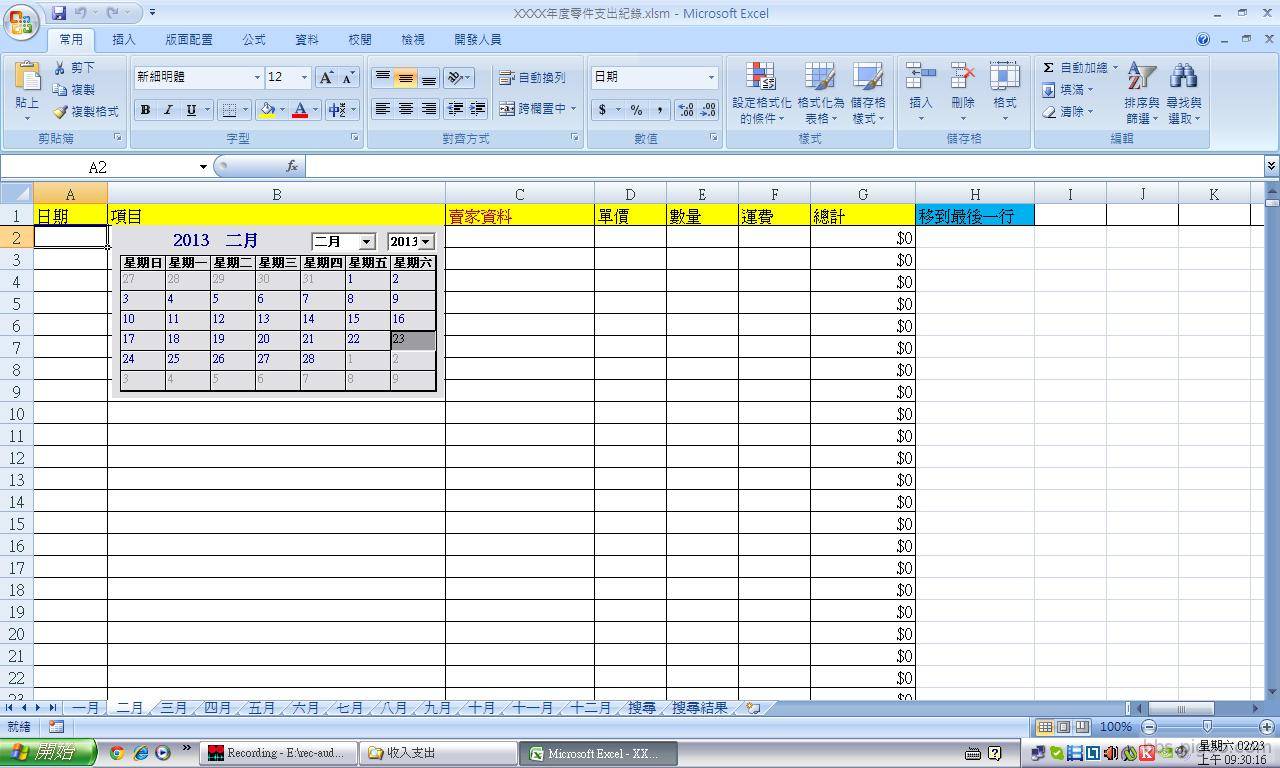Toggle Underline formatting
1280x768 pixels.
click(x=191, y=109)
